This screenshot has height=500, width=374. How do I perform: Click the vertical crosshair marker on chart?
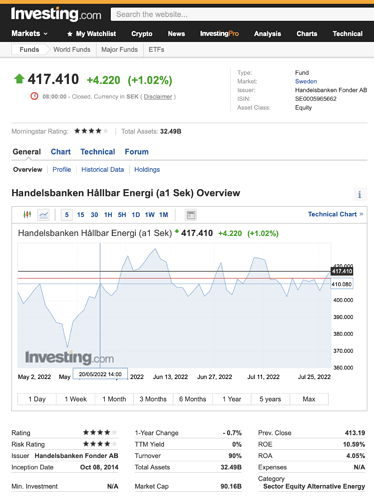pos(100,305)
